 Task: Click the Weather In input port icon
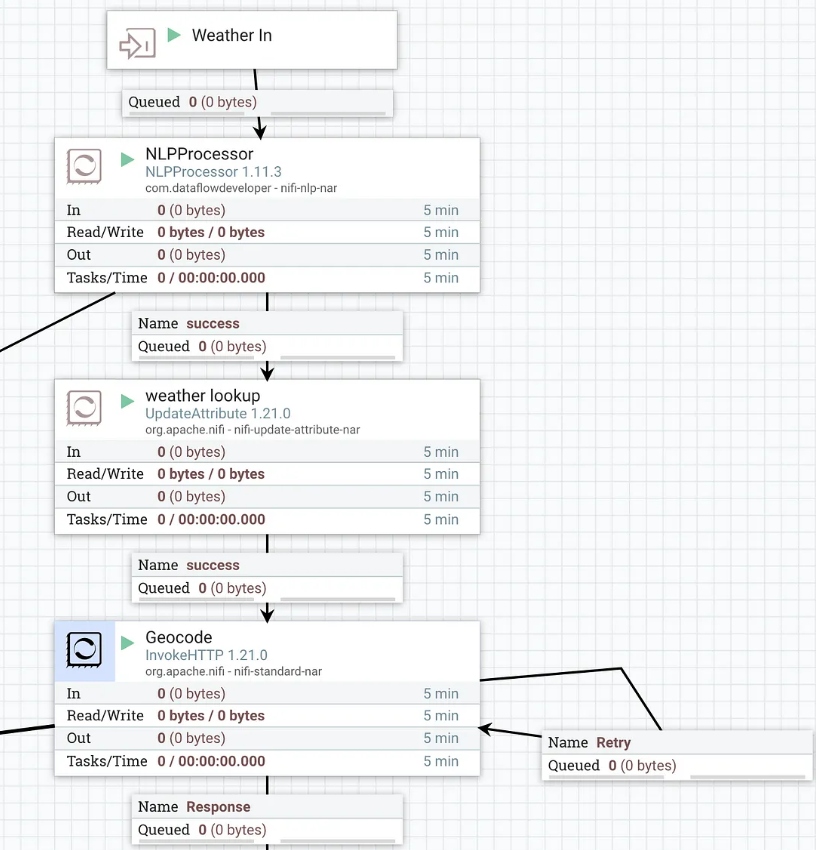coord(137,43)
